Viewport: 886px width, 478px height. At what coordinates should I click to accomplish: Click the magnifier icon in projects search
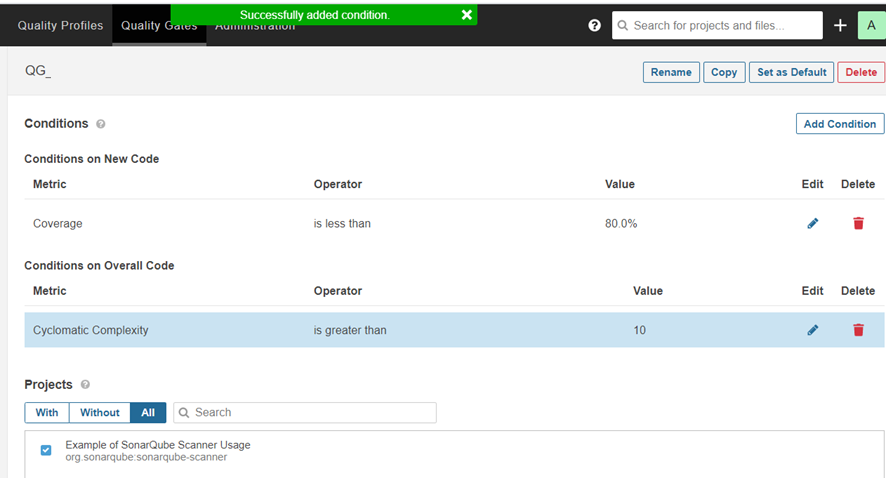pos(184,412)
